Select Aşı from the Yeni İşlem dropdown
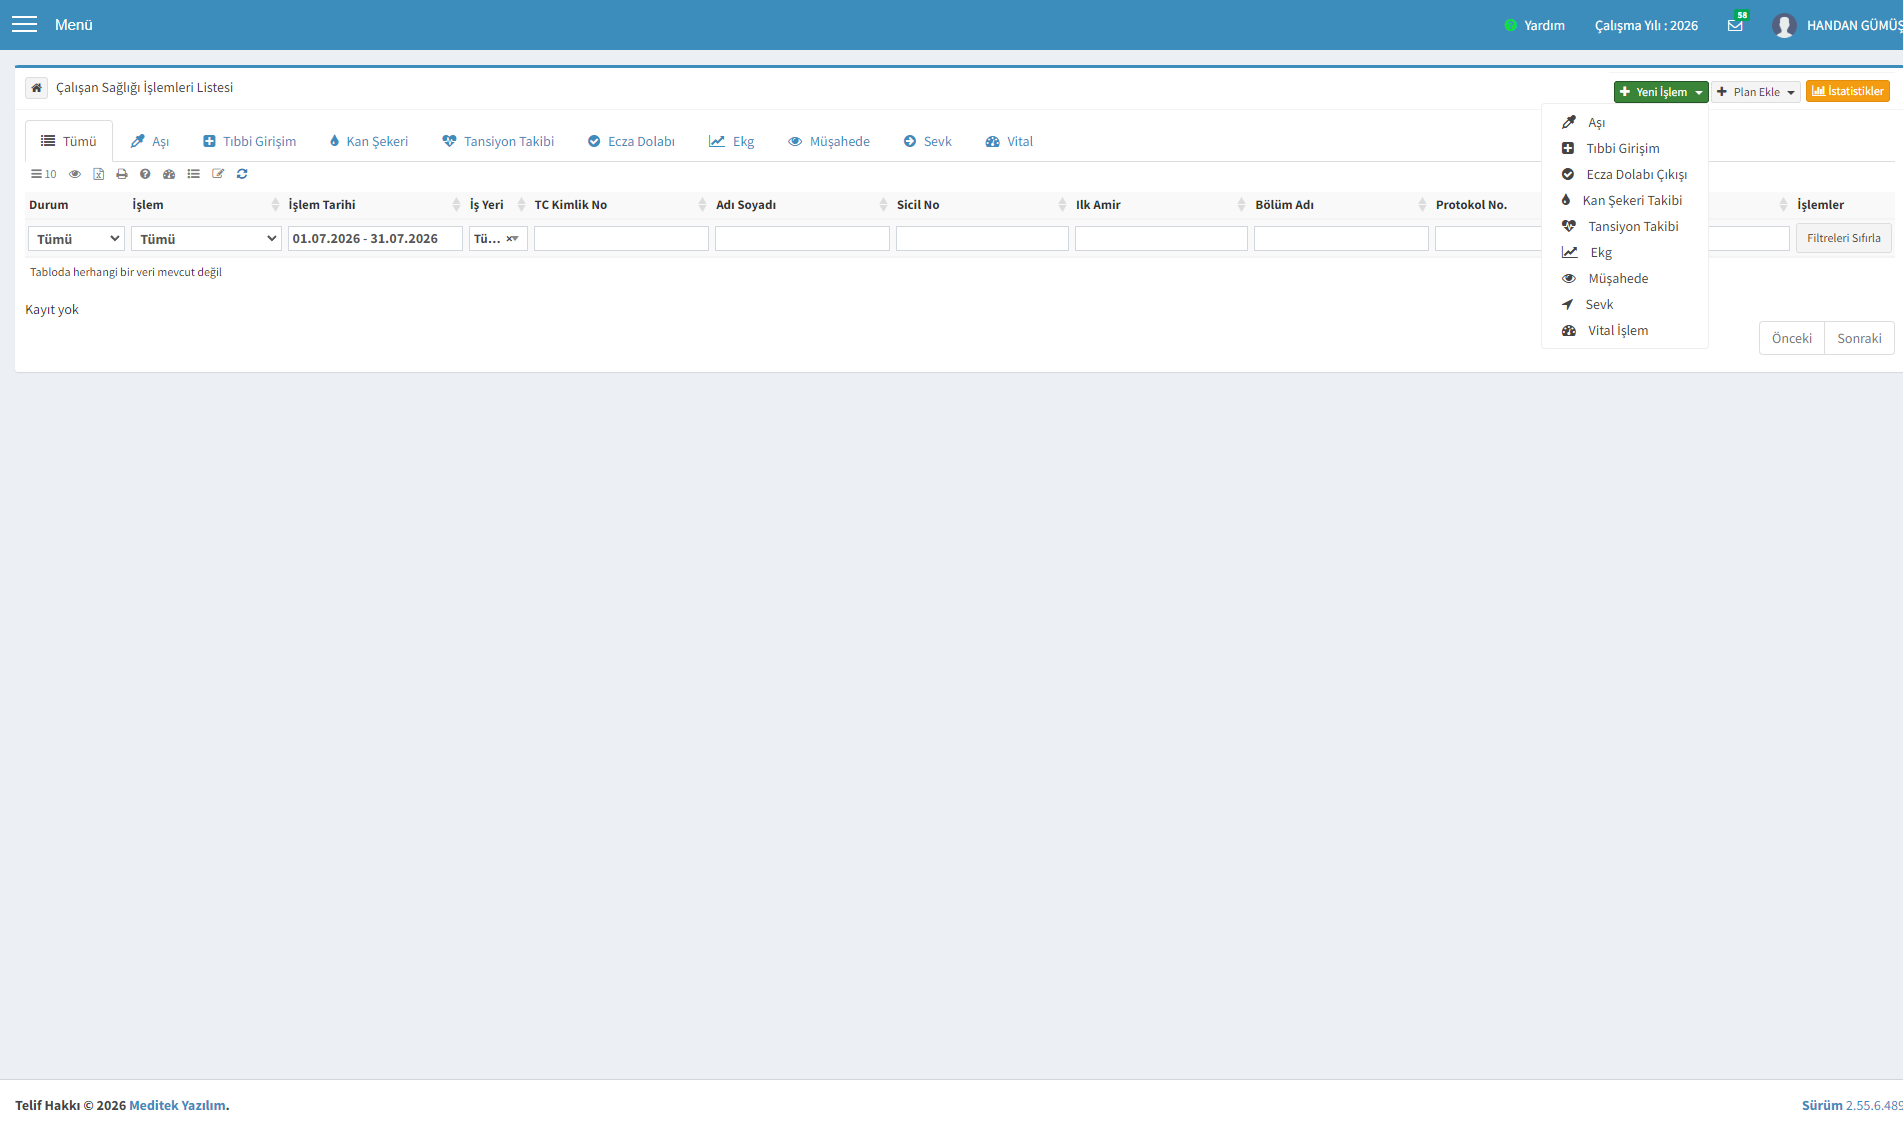 tap(1625, 122)
